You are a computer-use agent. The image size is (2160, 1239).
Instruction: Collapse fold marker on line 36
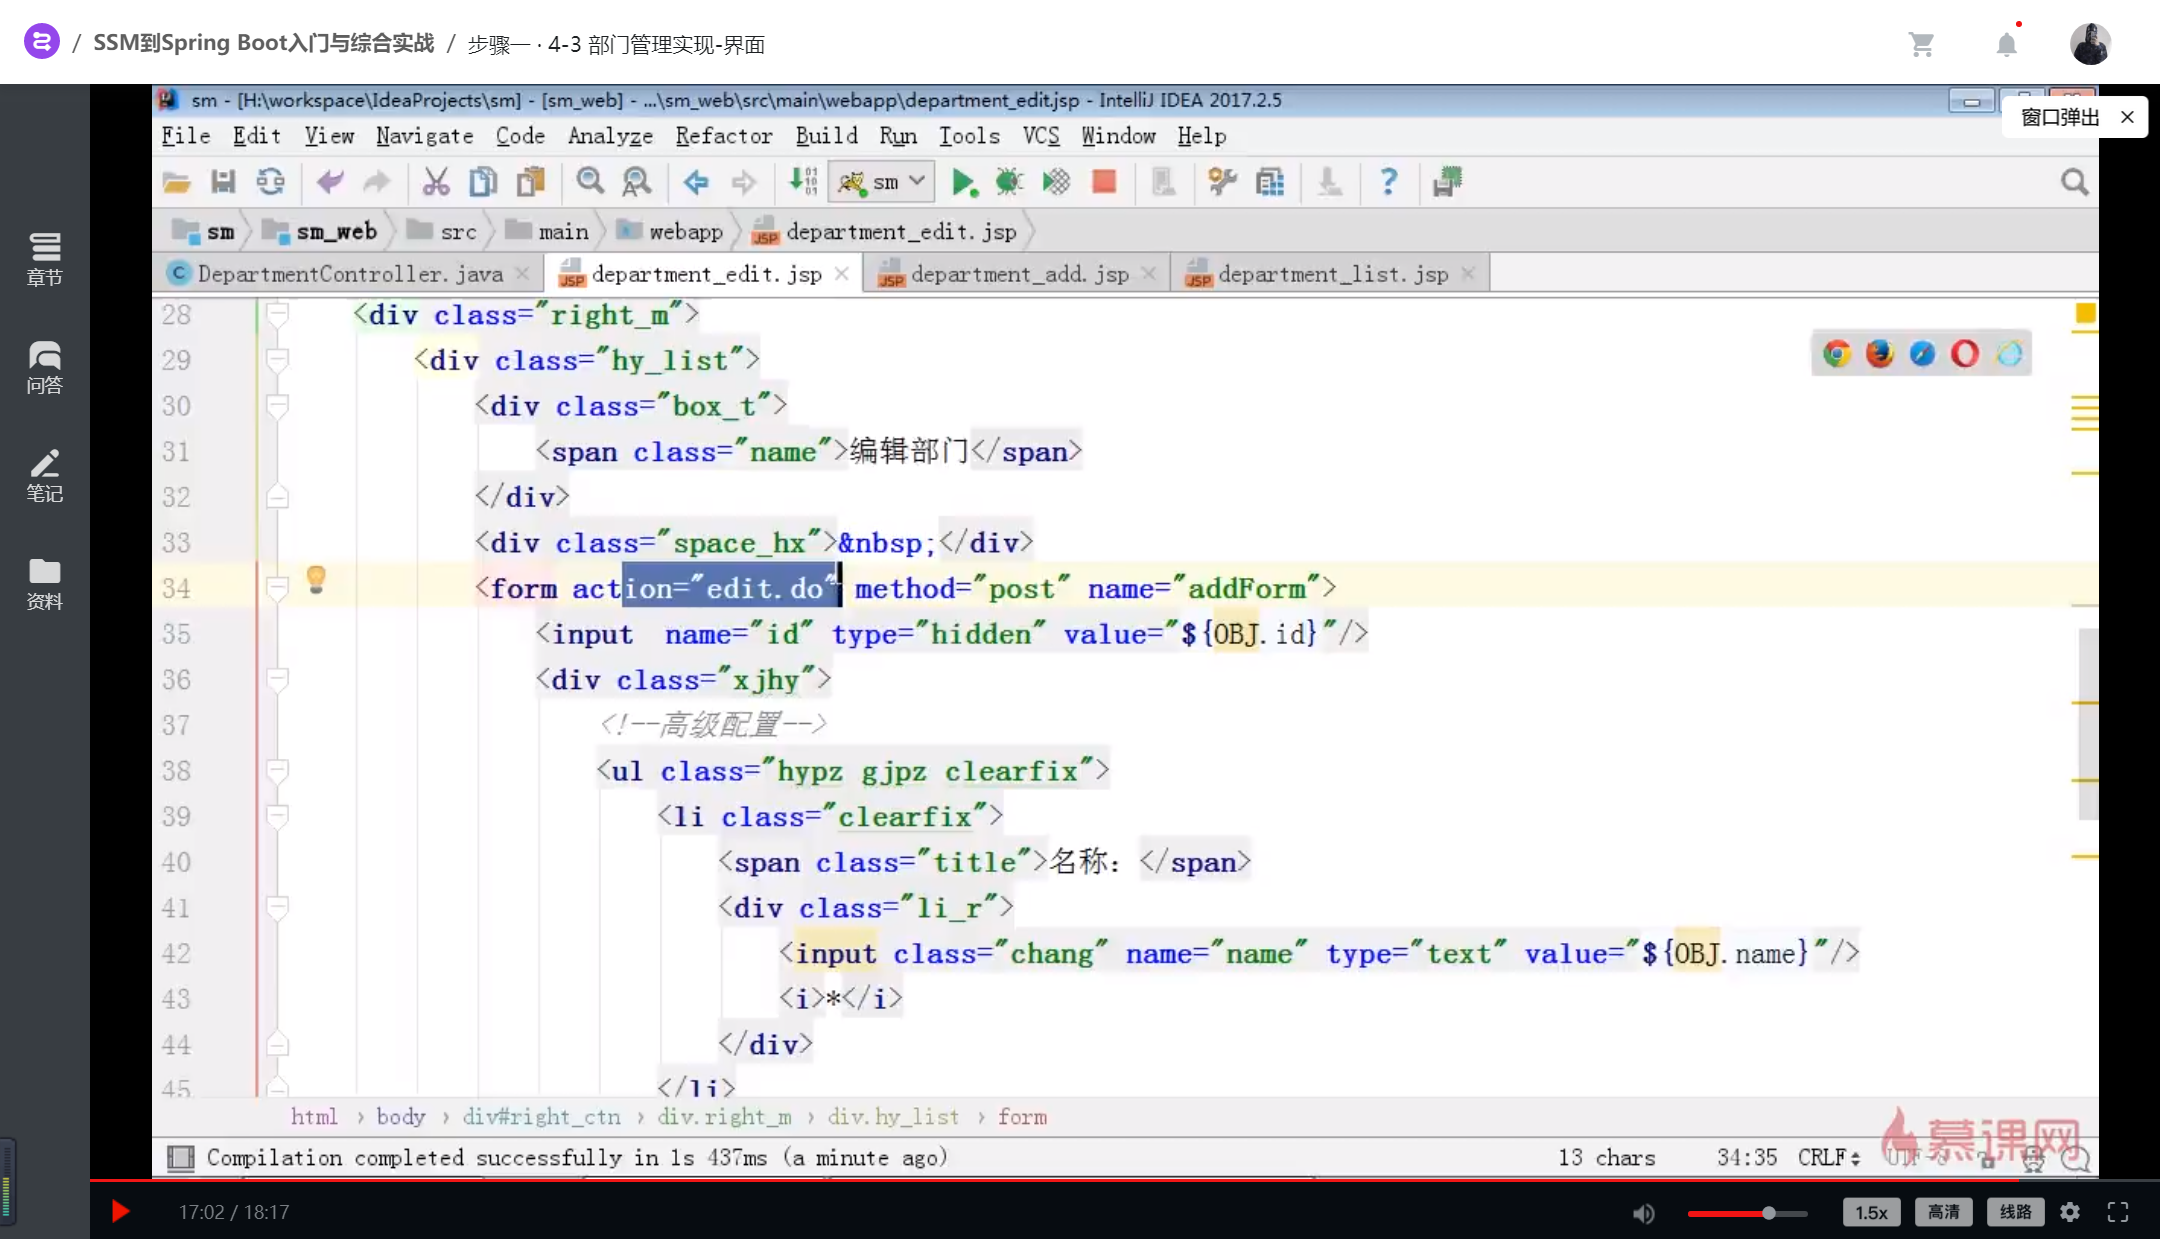coord(278,679)
